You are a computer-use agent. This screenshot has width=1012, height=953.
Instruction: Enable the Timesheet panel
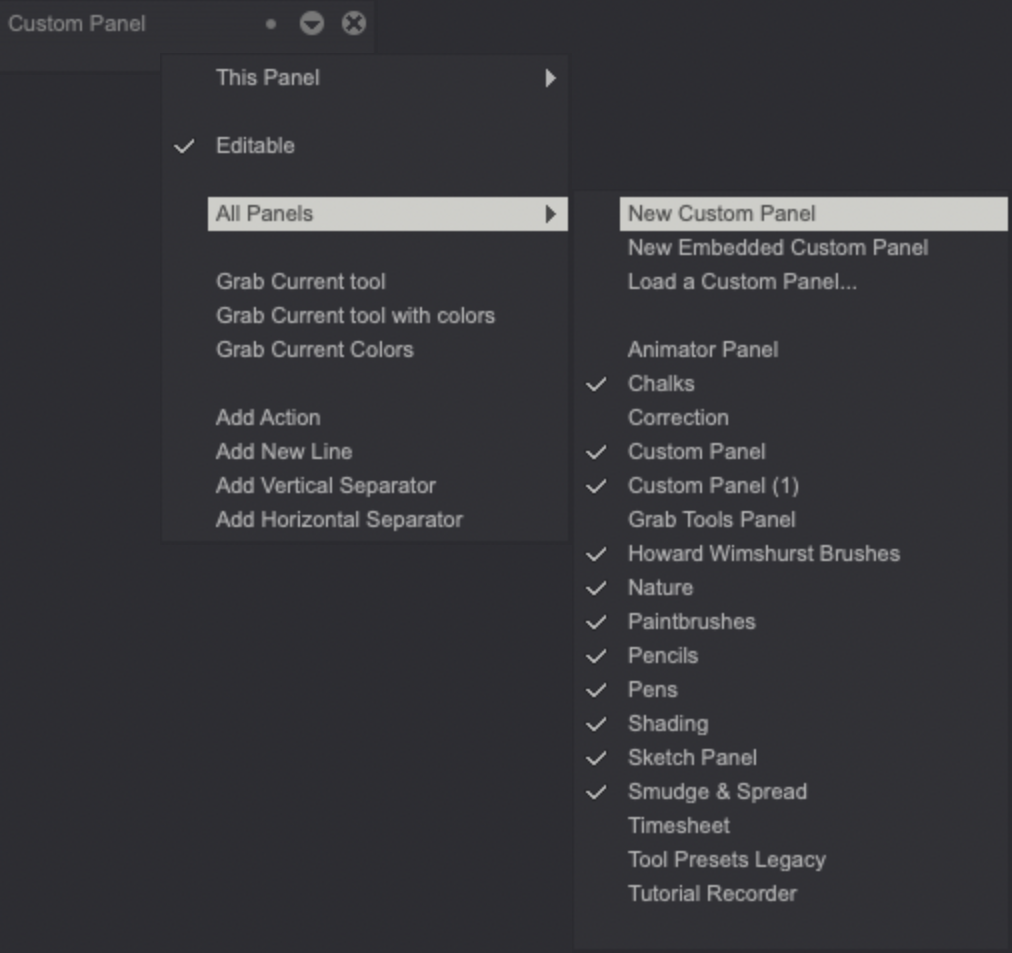[x=679, y=825]
